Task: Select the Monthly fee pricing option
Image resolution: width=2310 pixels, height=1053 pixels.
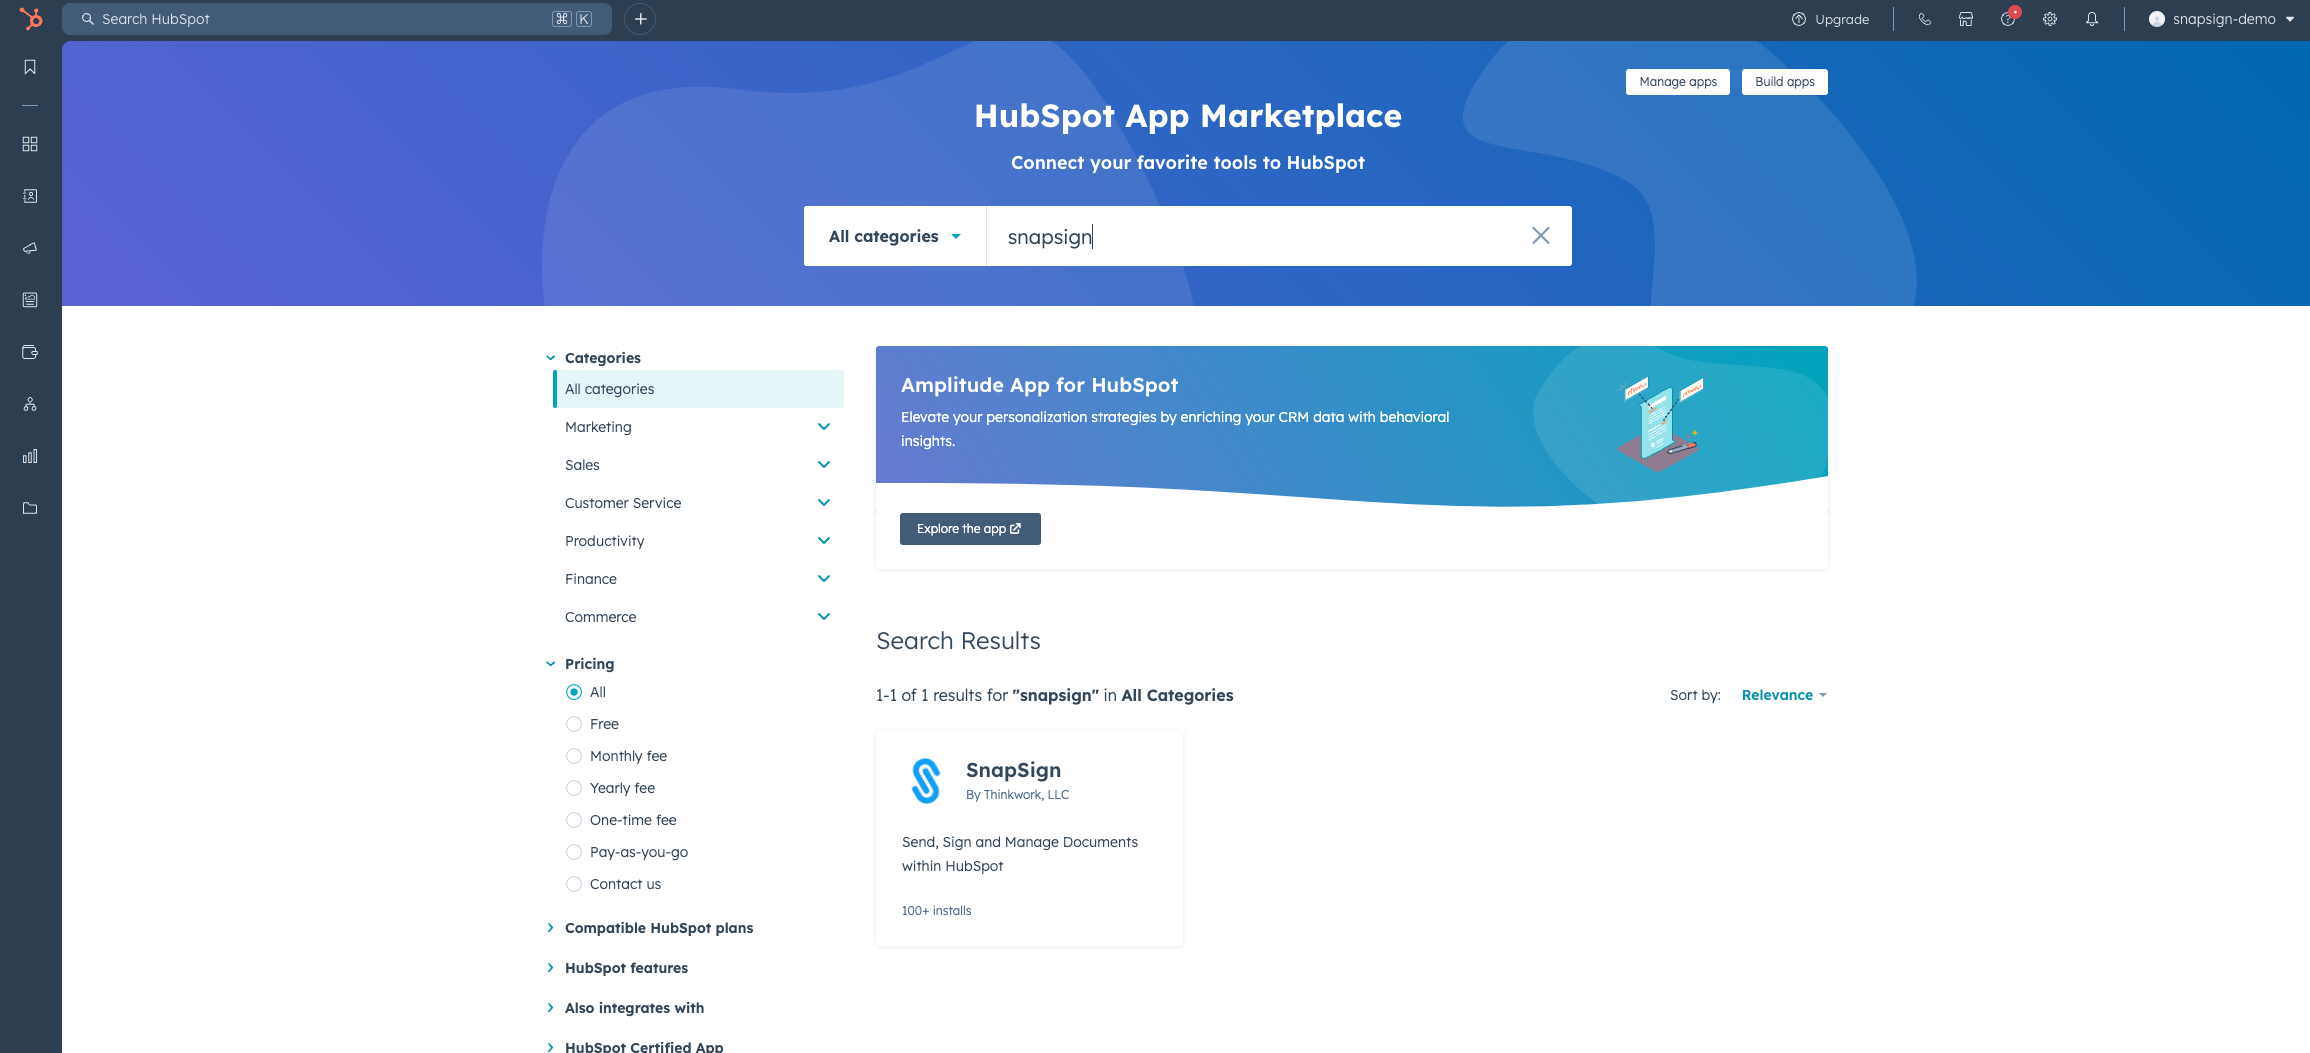Action: 574,756
